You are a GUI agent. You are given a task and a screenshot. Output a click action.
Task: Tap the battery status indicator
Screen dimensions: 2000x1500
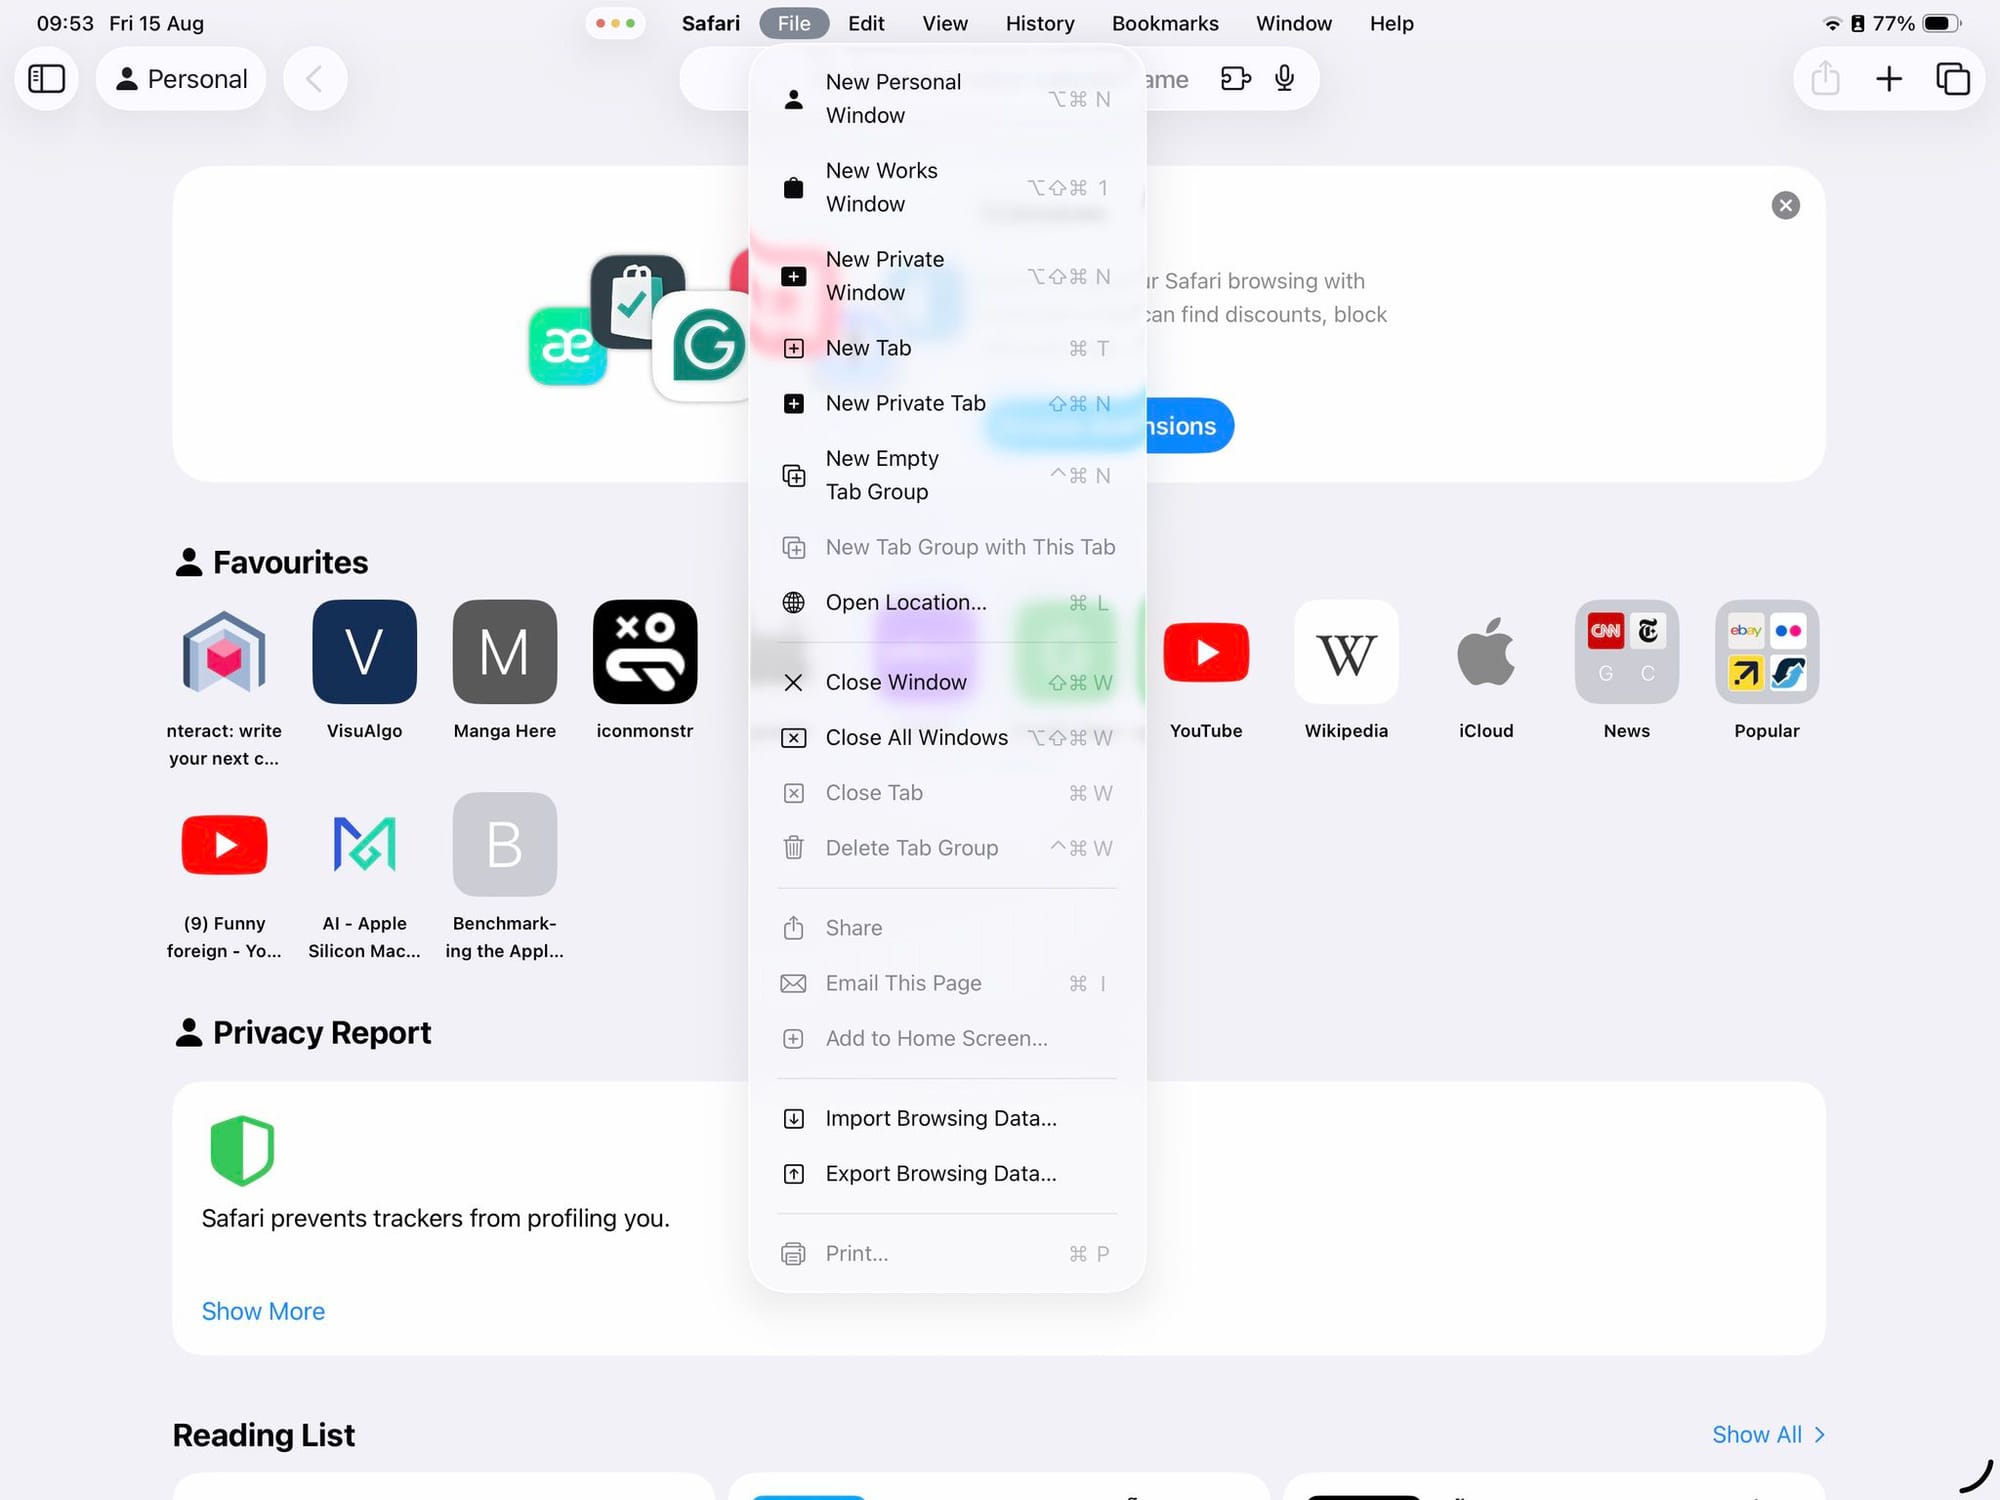(1940, 23)
